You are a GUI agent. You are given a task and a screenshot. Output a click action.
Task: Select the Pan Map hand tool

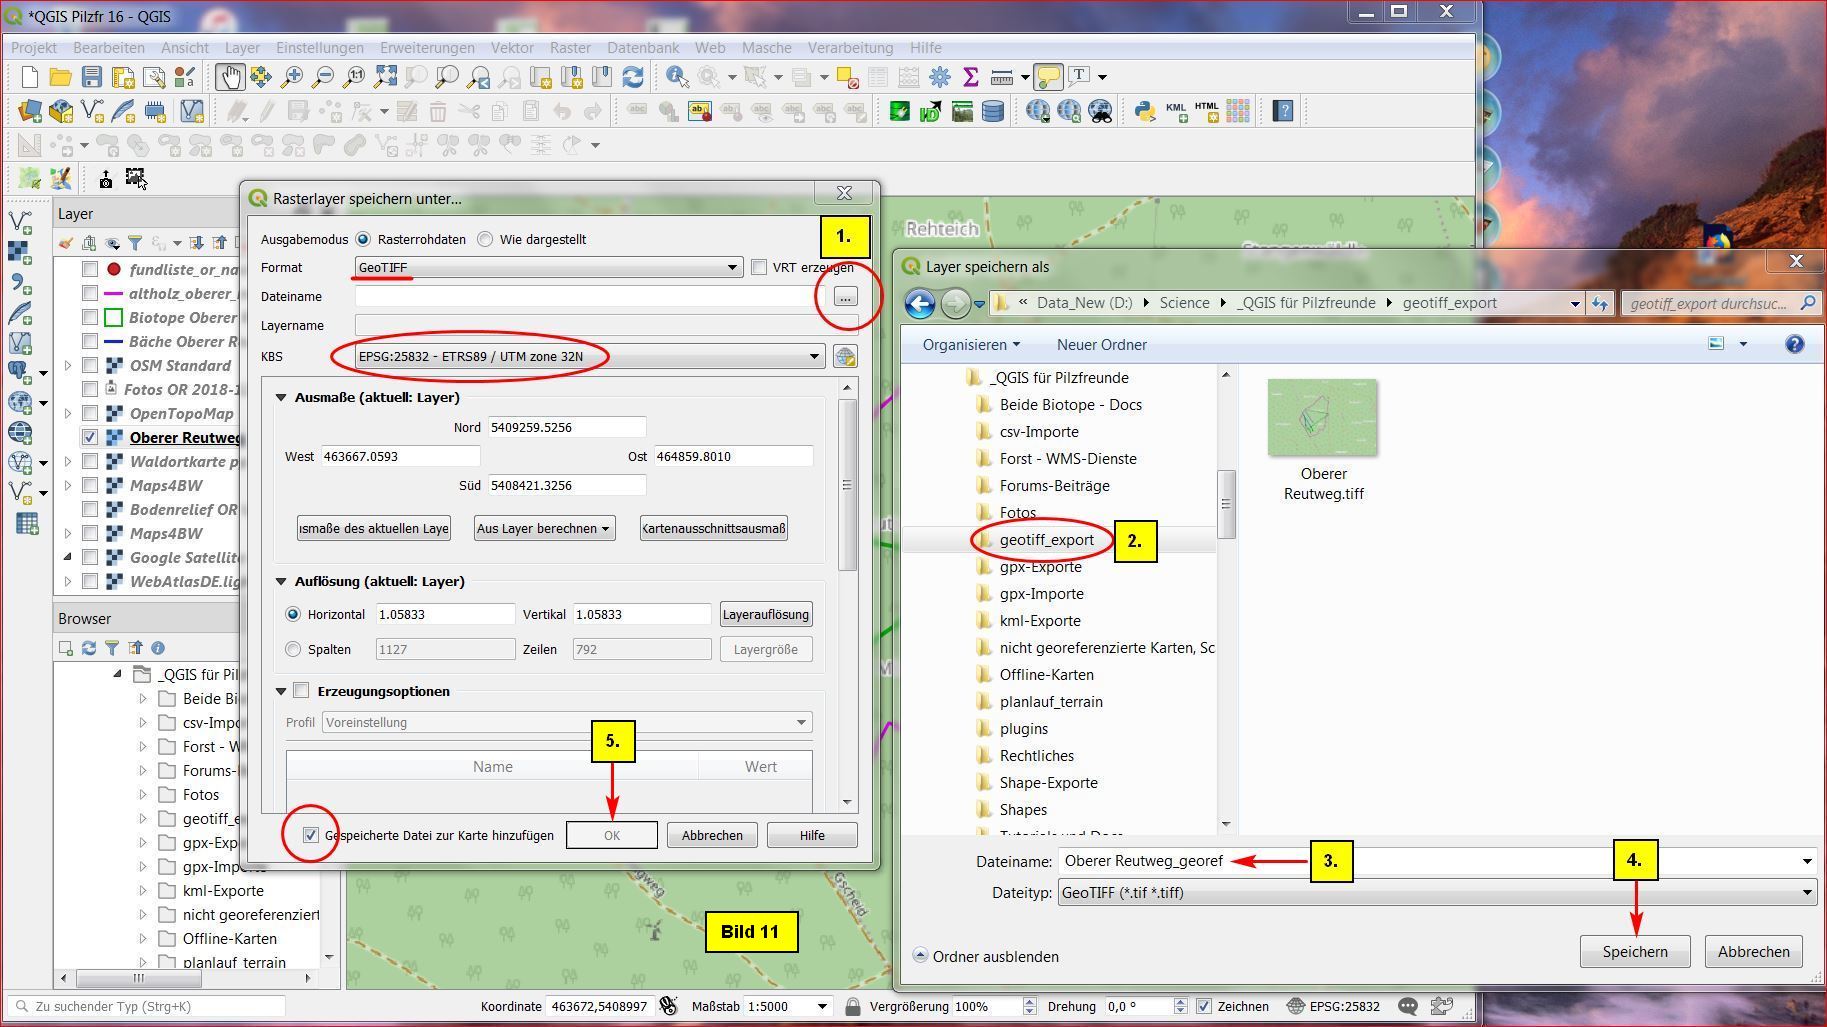tap(230, 77)
